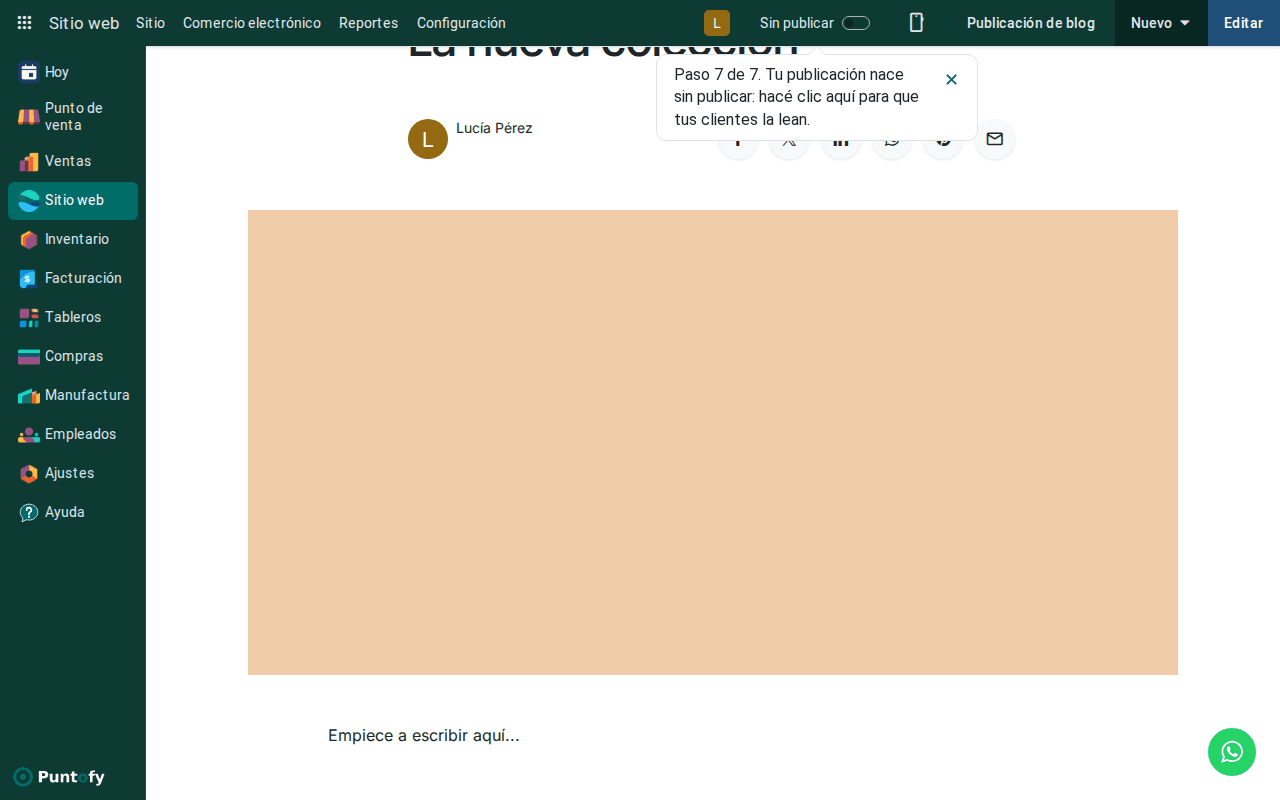Click the 'Empiece a escribir aquí...' text area
1280x800 pixels.
[x=424, y=735]
